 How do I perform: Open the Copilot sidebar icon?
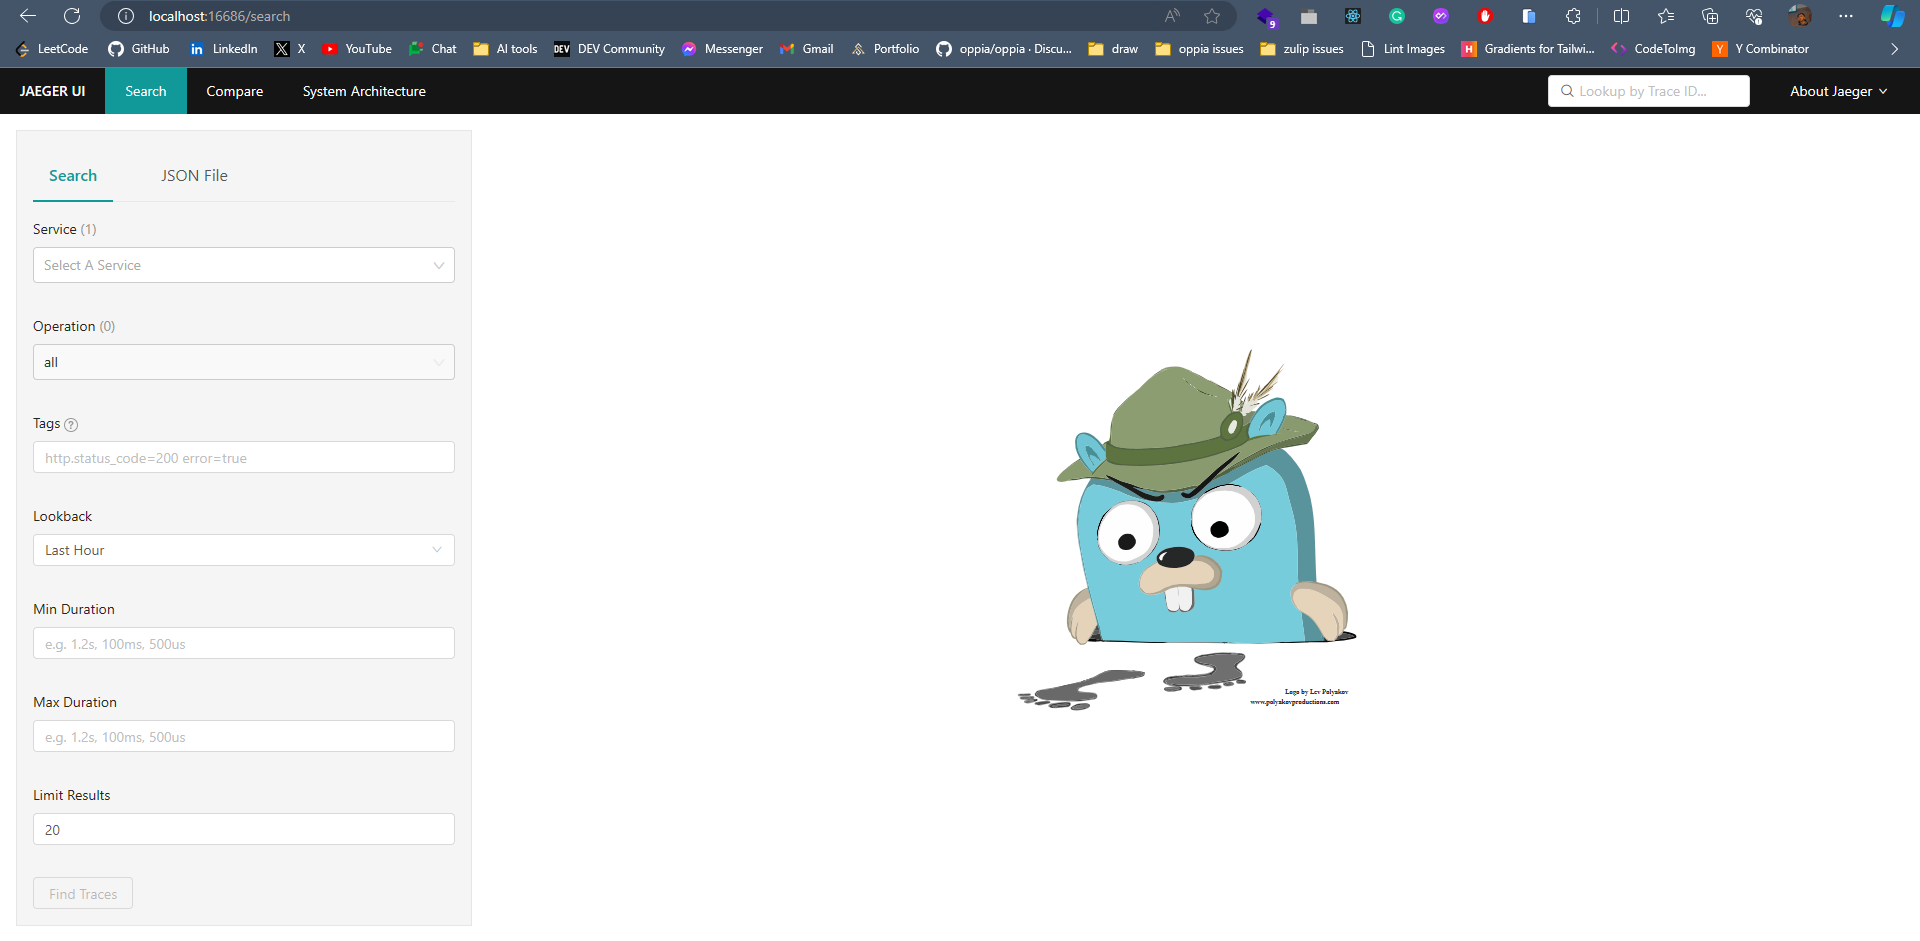(x=1892, y=16)
